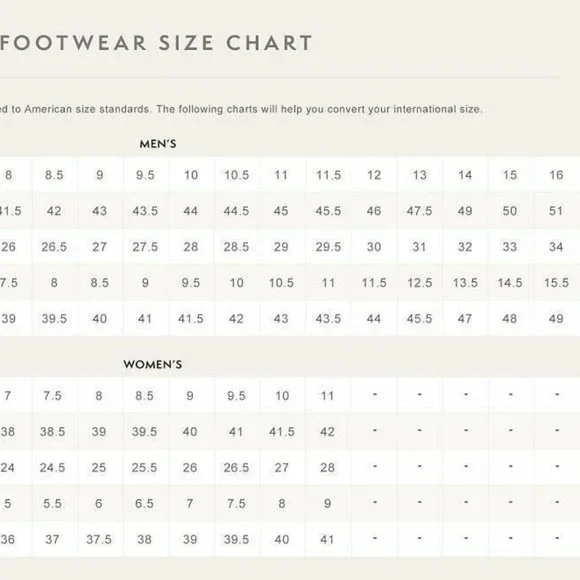Click the 25.5 cell in women's chart
Viewport: 580px width, 580px height.
click(144, 467)
